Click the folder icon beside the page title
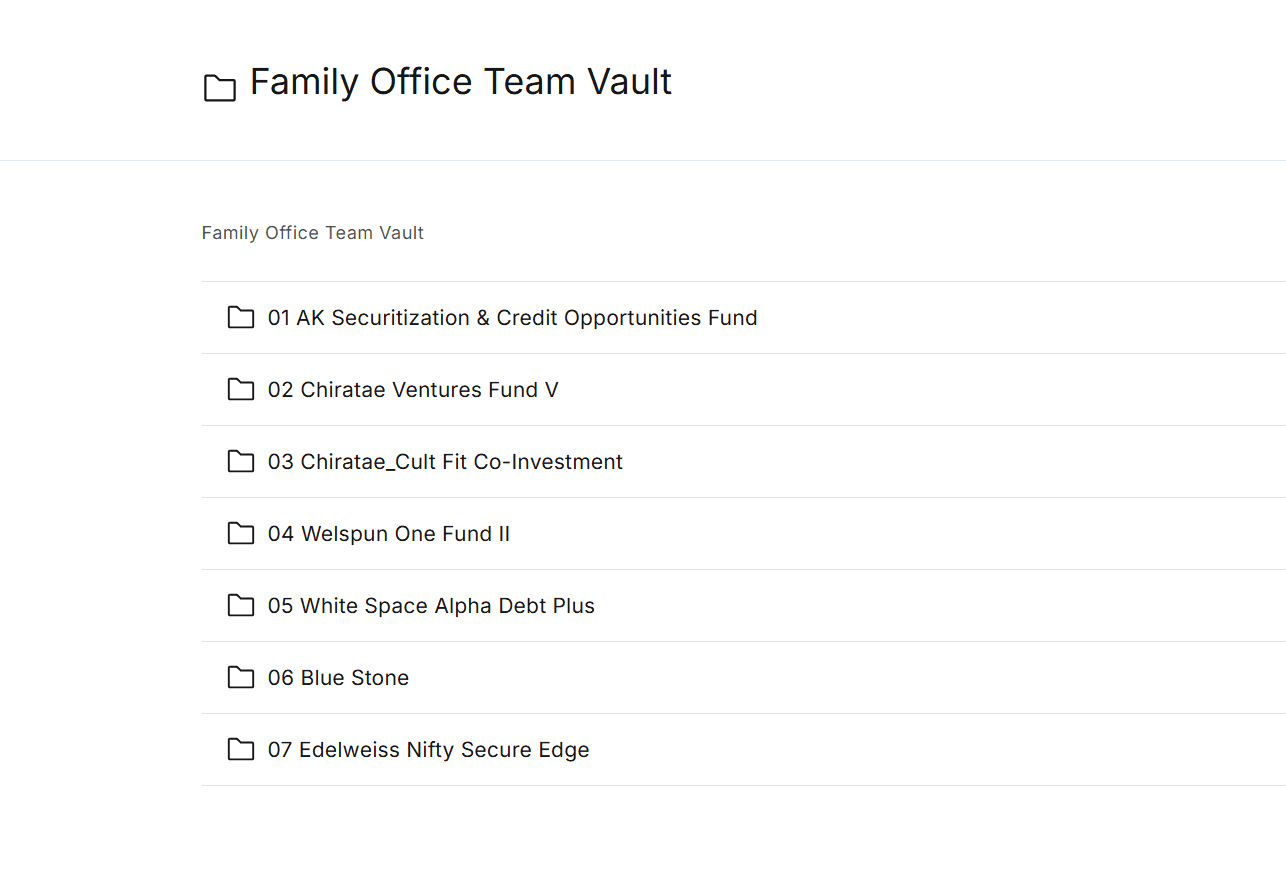 [220, 88]
